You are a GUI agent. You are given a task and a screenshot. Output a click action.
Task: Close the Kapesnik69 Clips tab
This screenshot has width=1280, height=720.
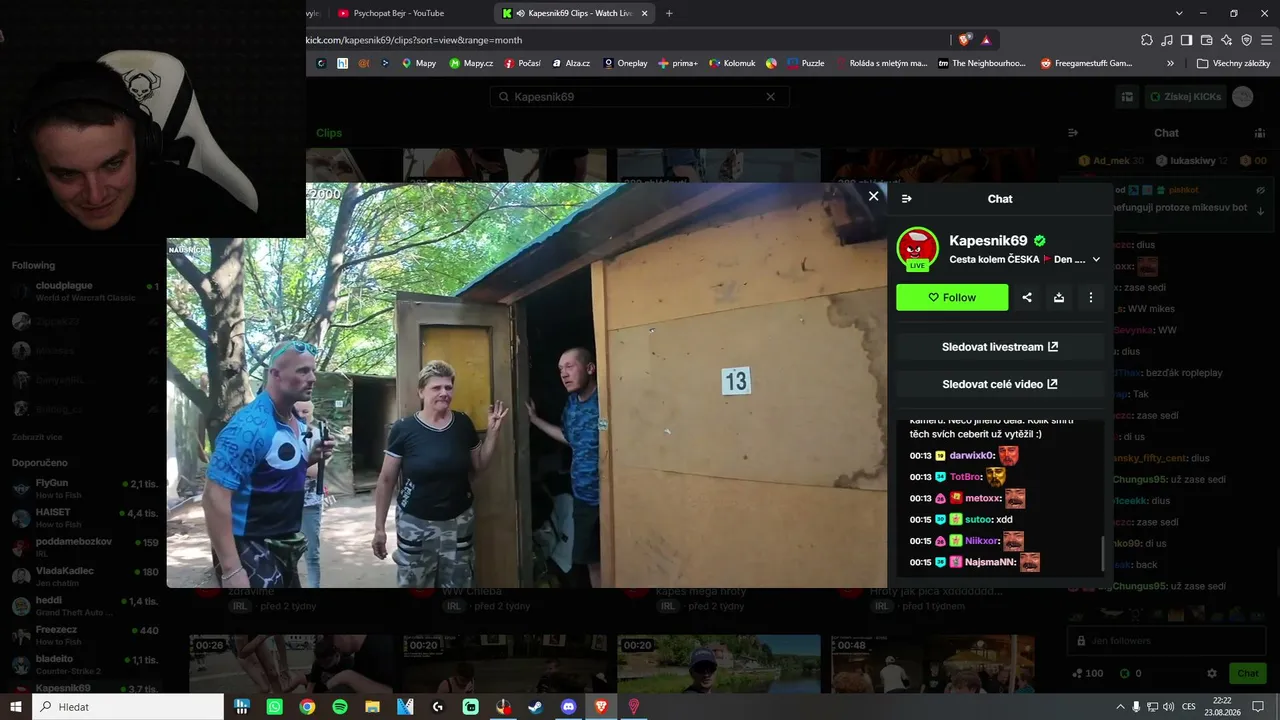click(x=645, y=13)
